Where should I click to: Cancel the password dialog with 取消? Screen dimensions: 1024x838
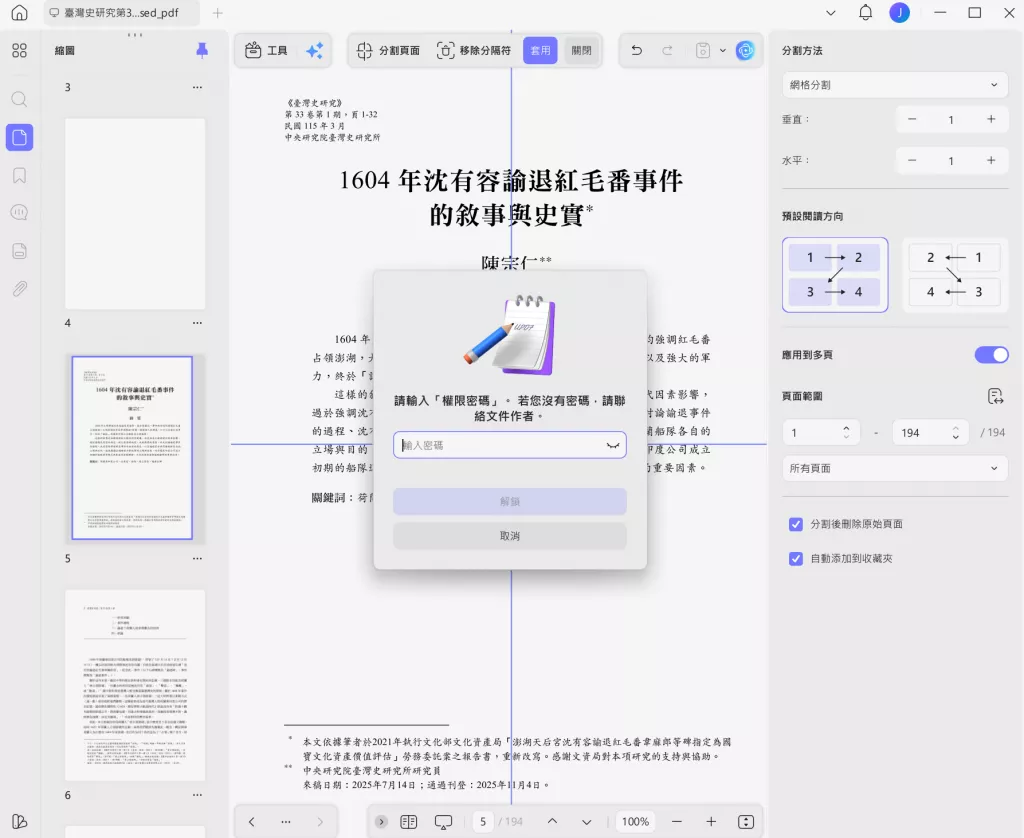[x=510, y=536]
